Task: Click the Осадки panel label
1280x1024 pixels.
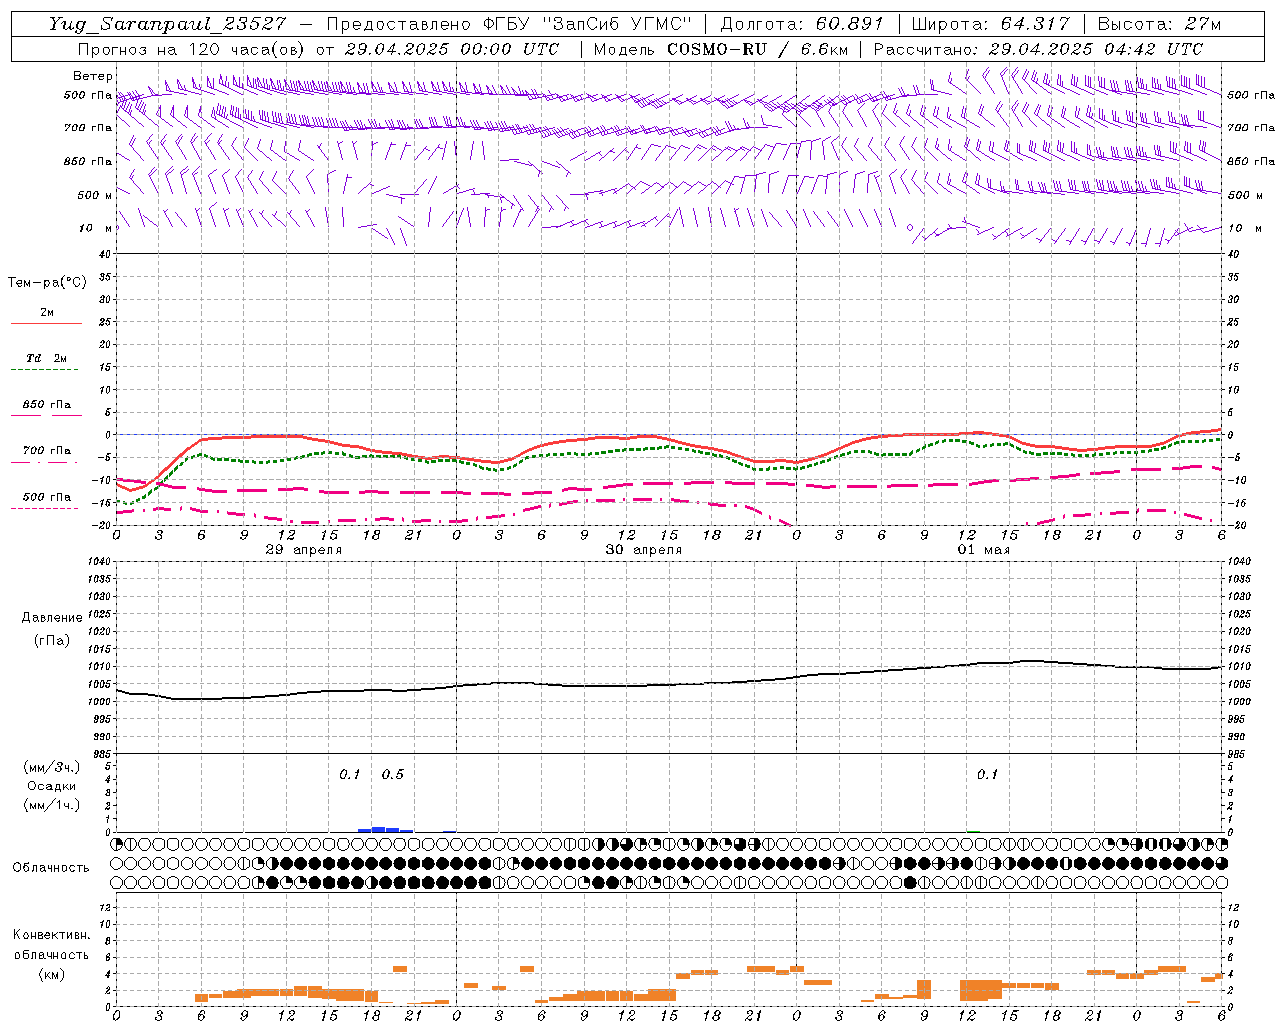Action: (52, 786)
